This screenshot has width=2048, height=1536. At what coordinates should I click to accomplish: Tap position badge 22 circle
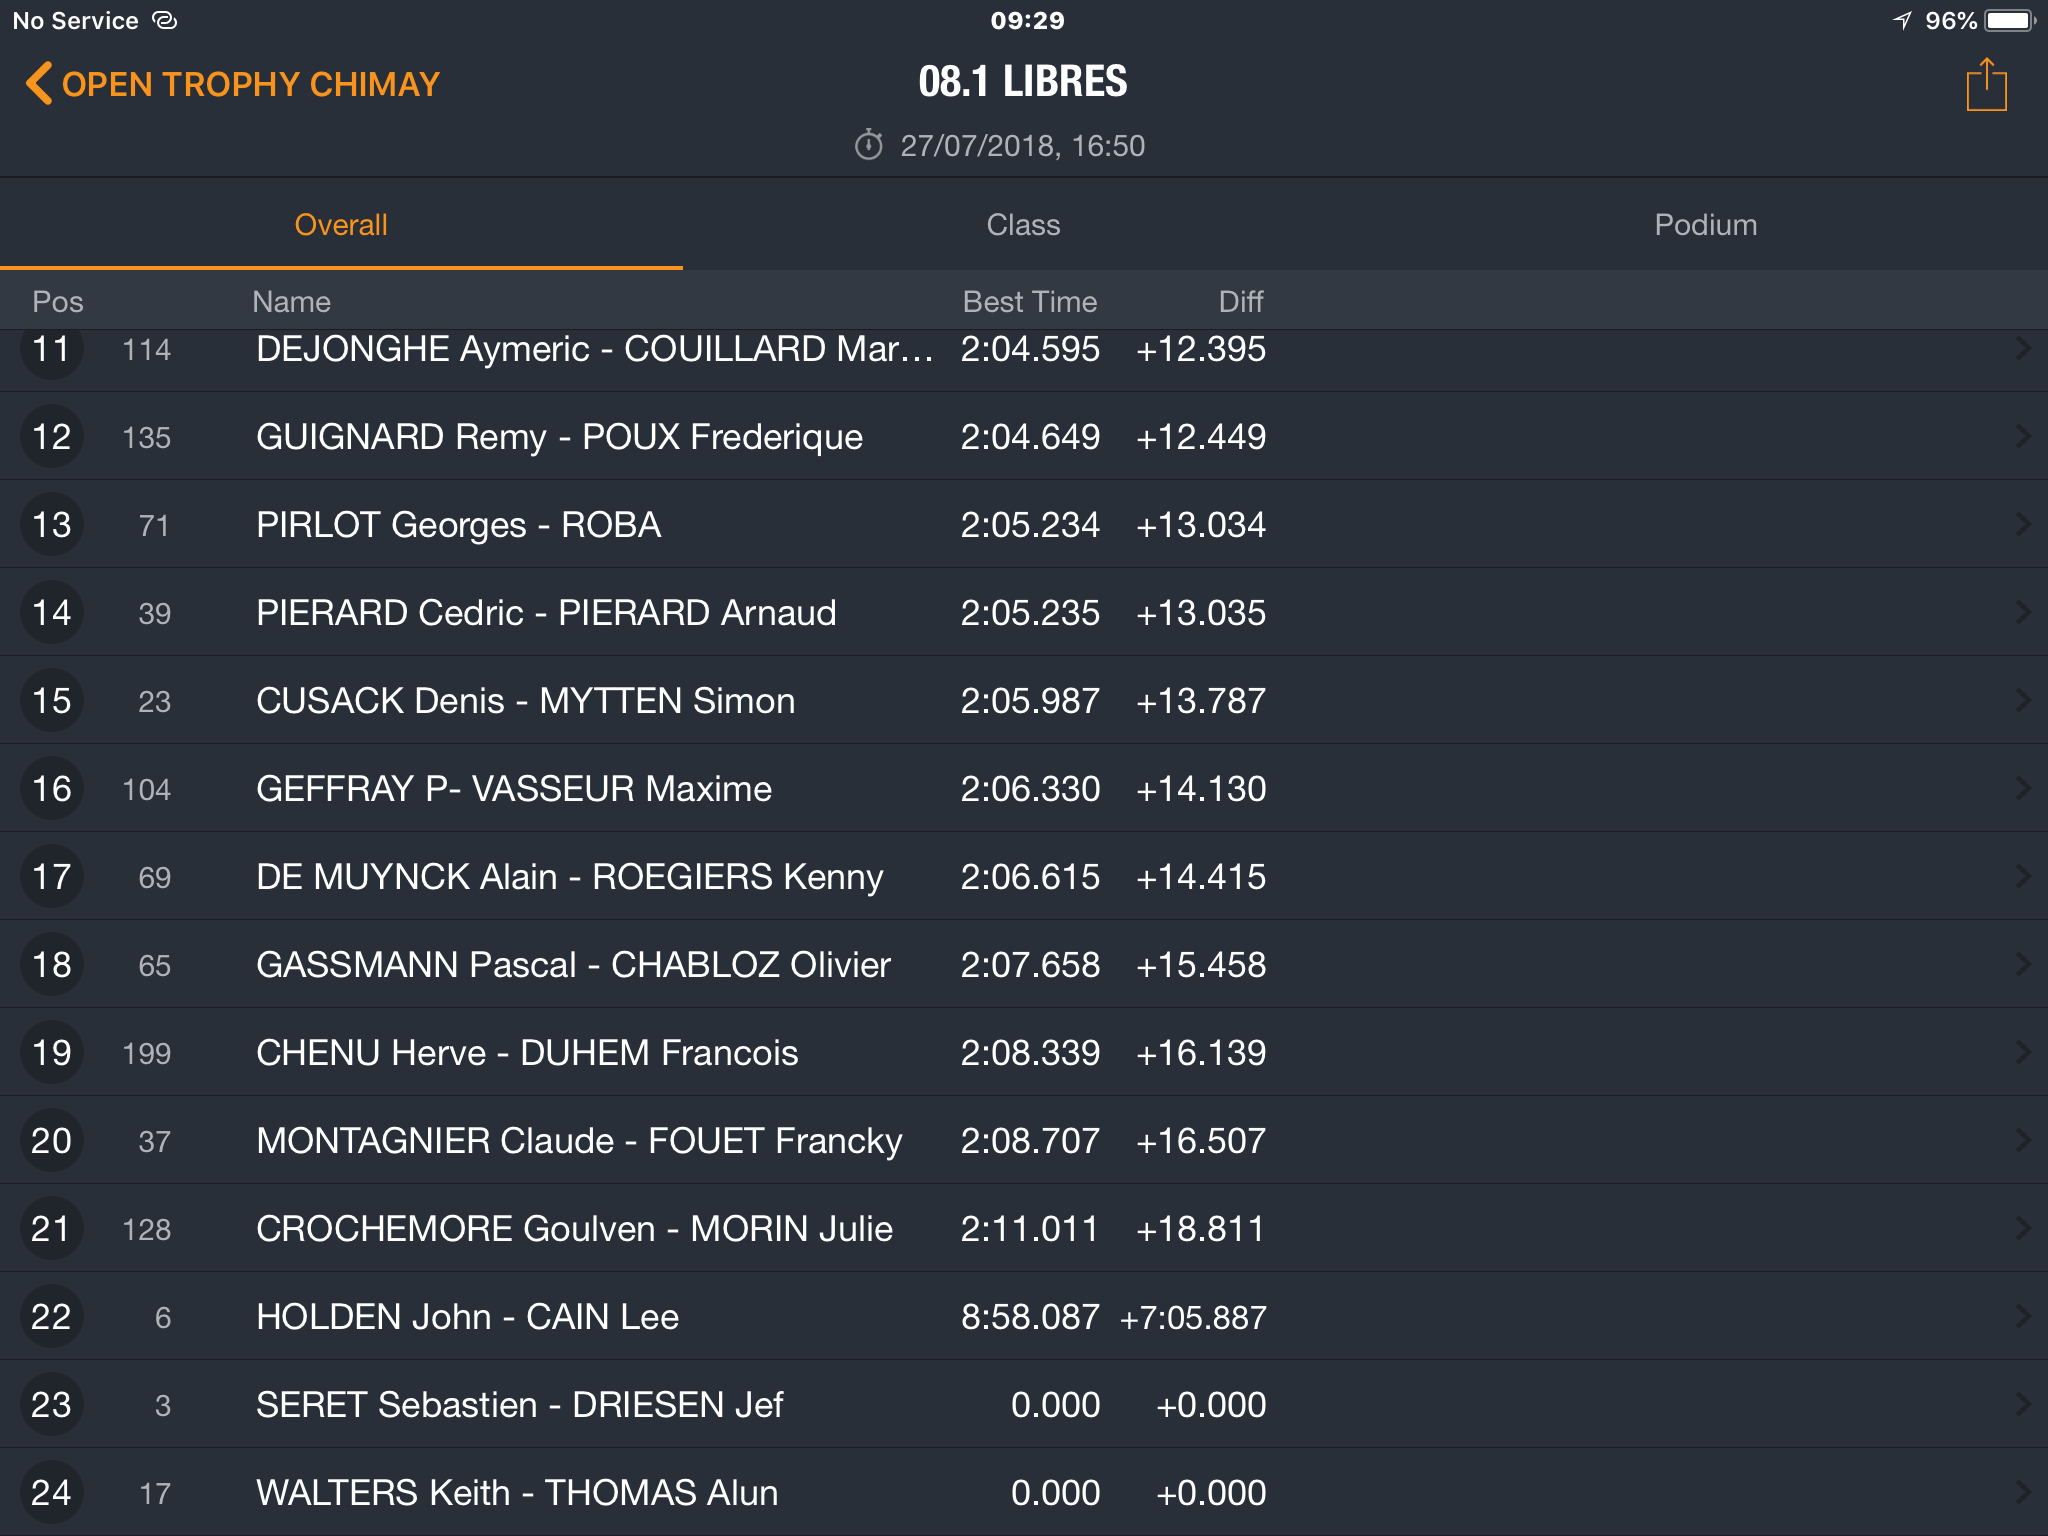point(51,1317)
